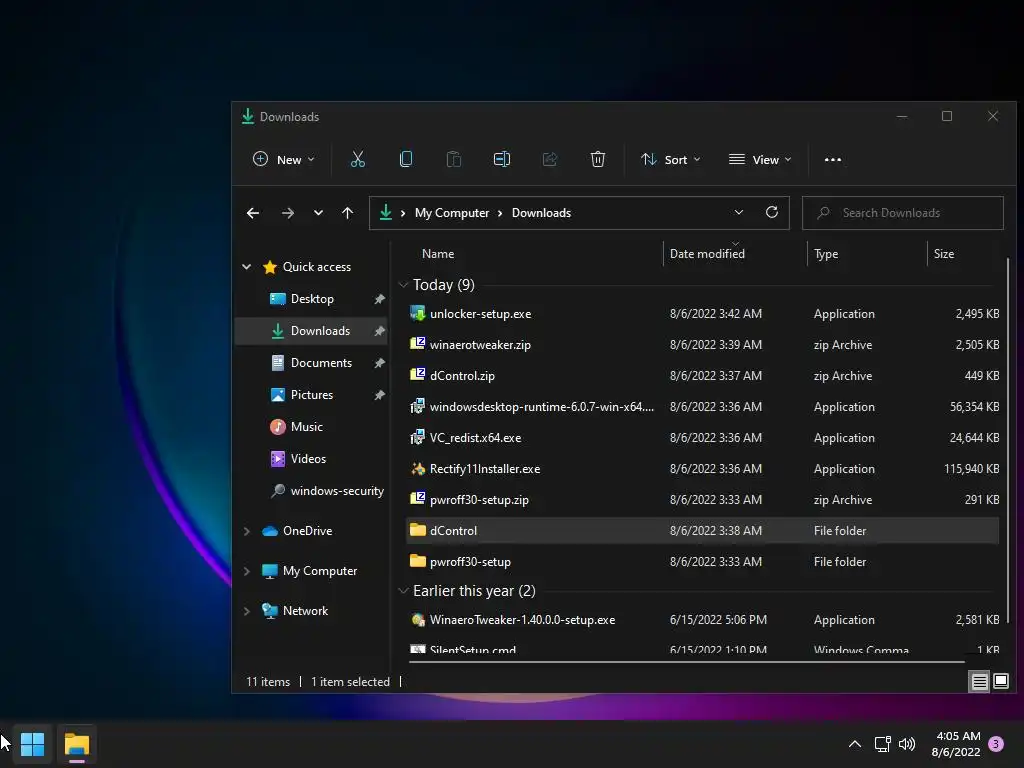Unpin Pictures via its pin icon
This screenshot has height=768, width=1024.
tap(379, 395)
